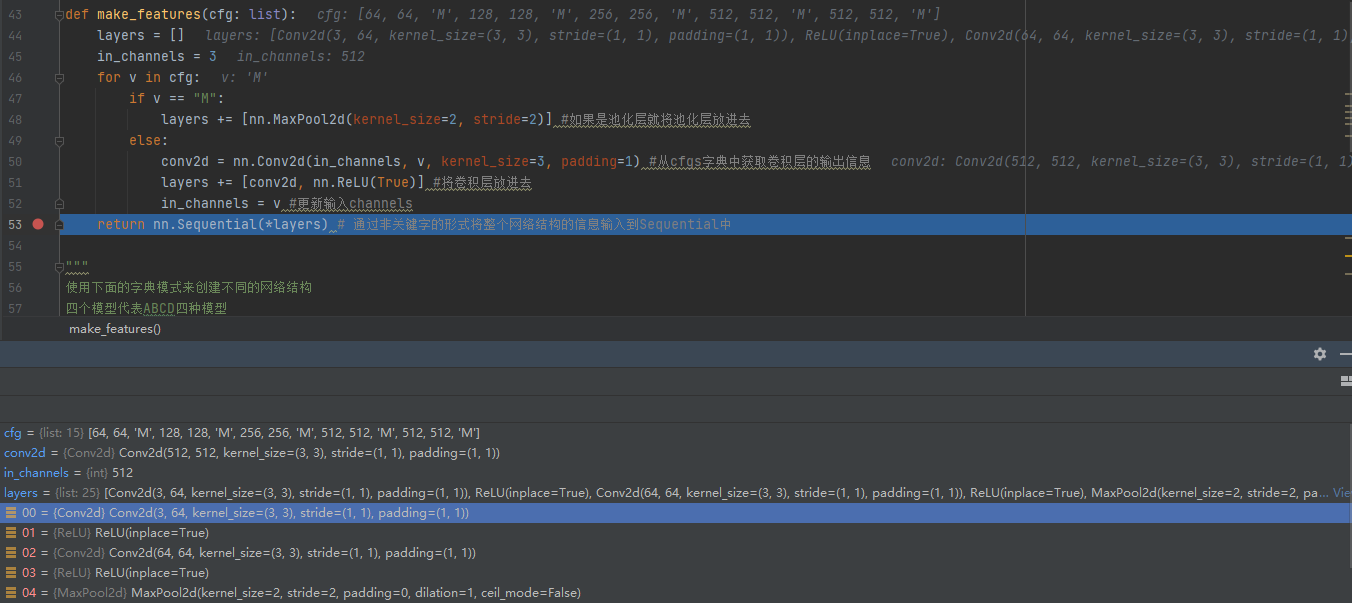1352x603 pixels.
Task: Click fold end marker on line 53
Action: [60, 224]
